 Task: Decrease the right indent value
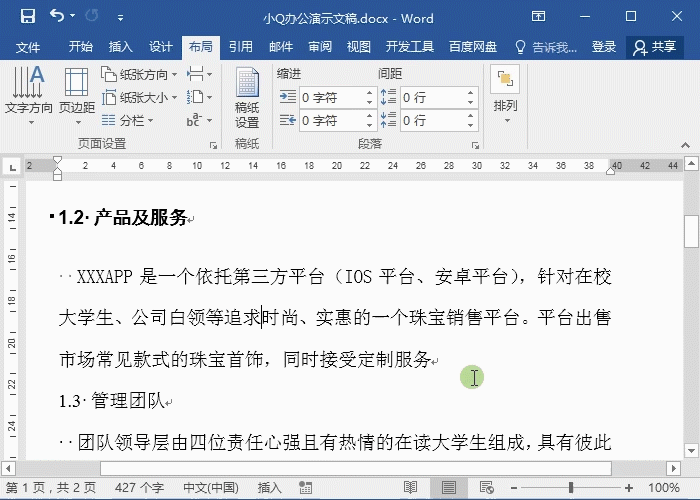pyautogui.click(x=369, y=125)
